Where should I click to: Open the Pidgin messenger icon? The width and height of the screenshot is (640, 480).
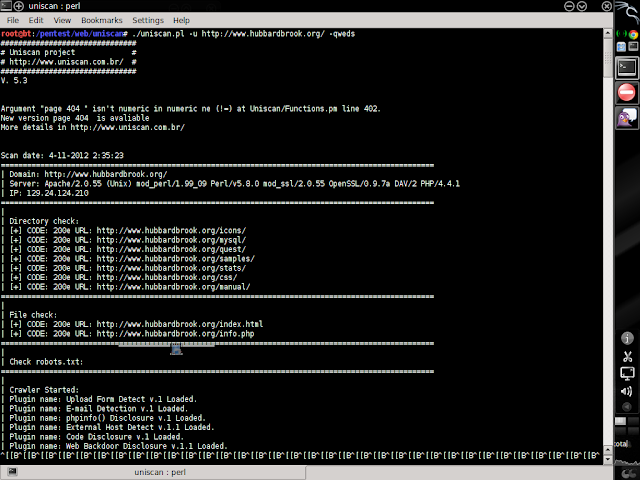[x=627, y=118]
